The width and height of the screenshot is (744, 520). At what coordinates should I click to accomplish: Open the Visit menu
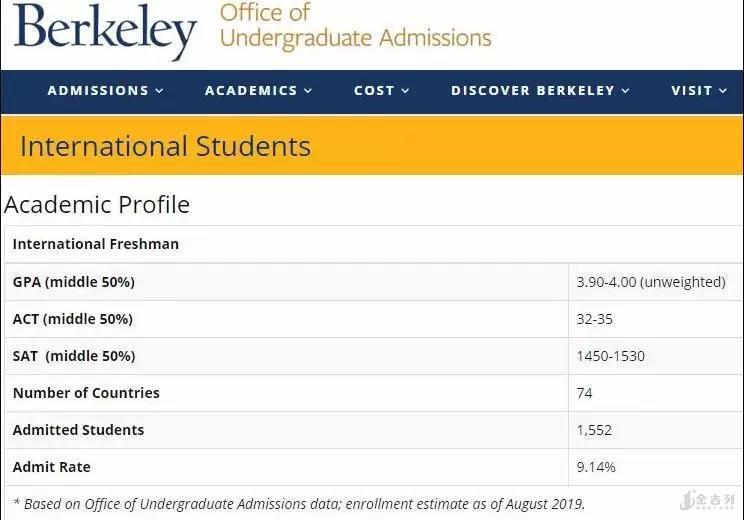pos(691,91)
